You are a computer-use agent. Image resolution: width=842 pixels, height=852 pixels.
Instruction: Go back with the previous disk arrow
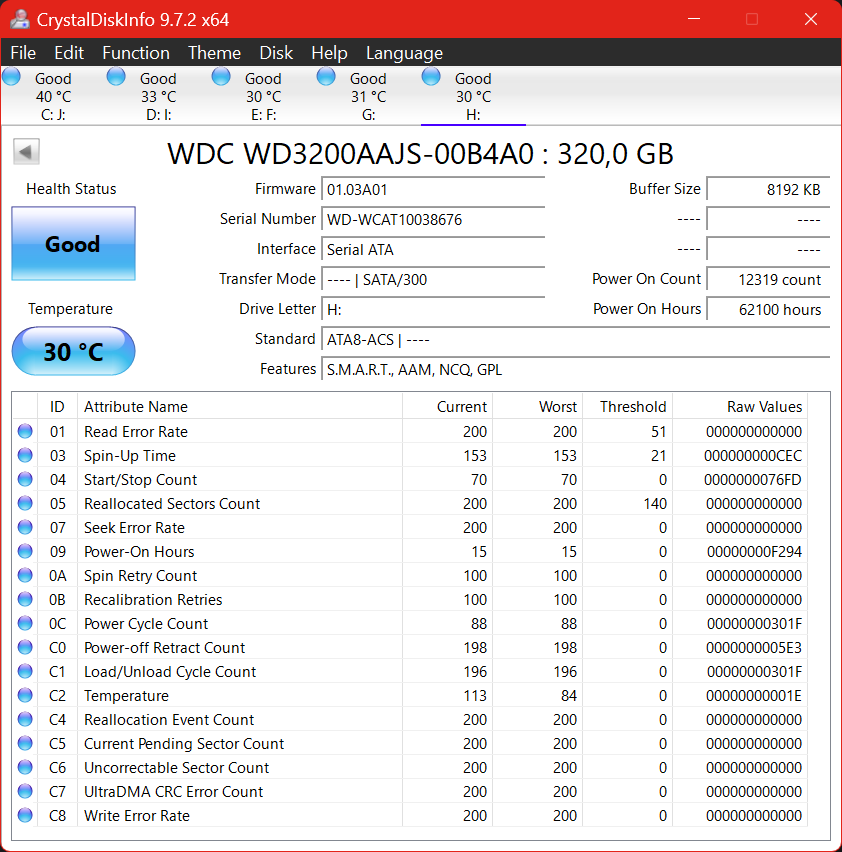(x=26, y=152)
